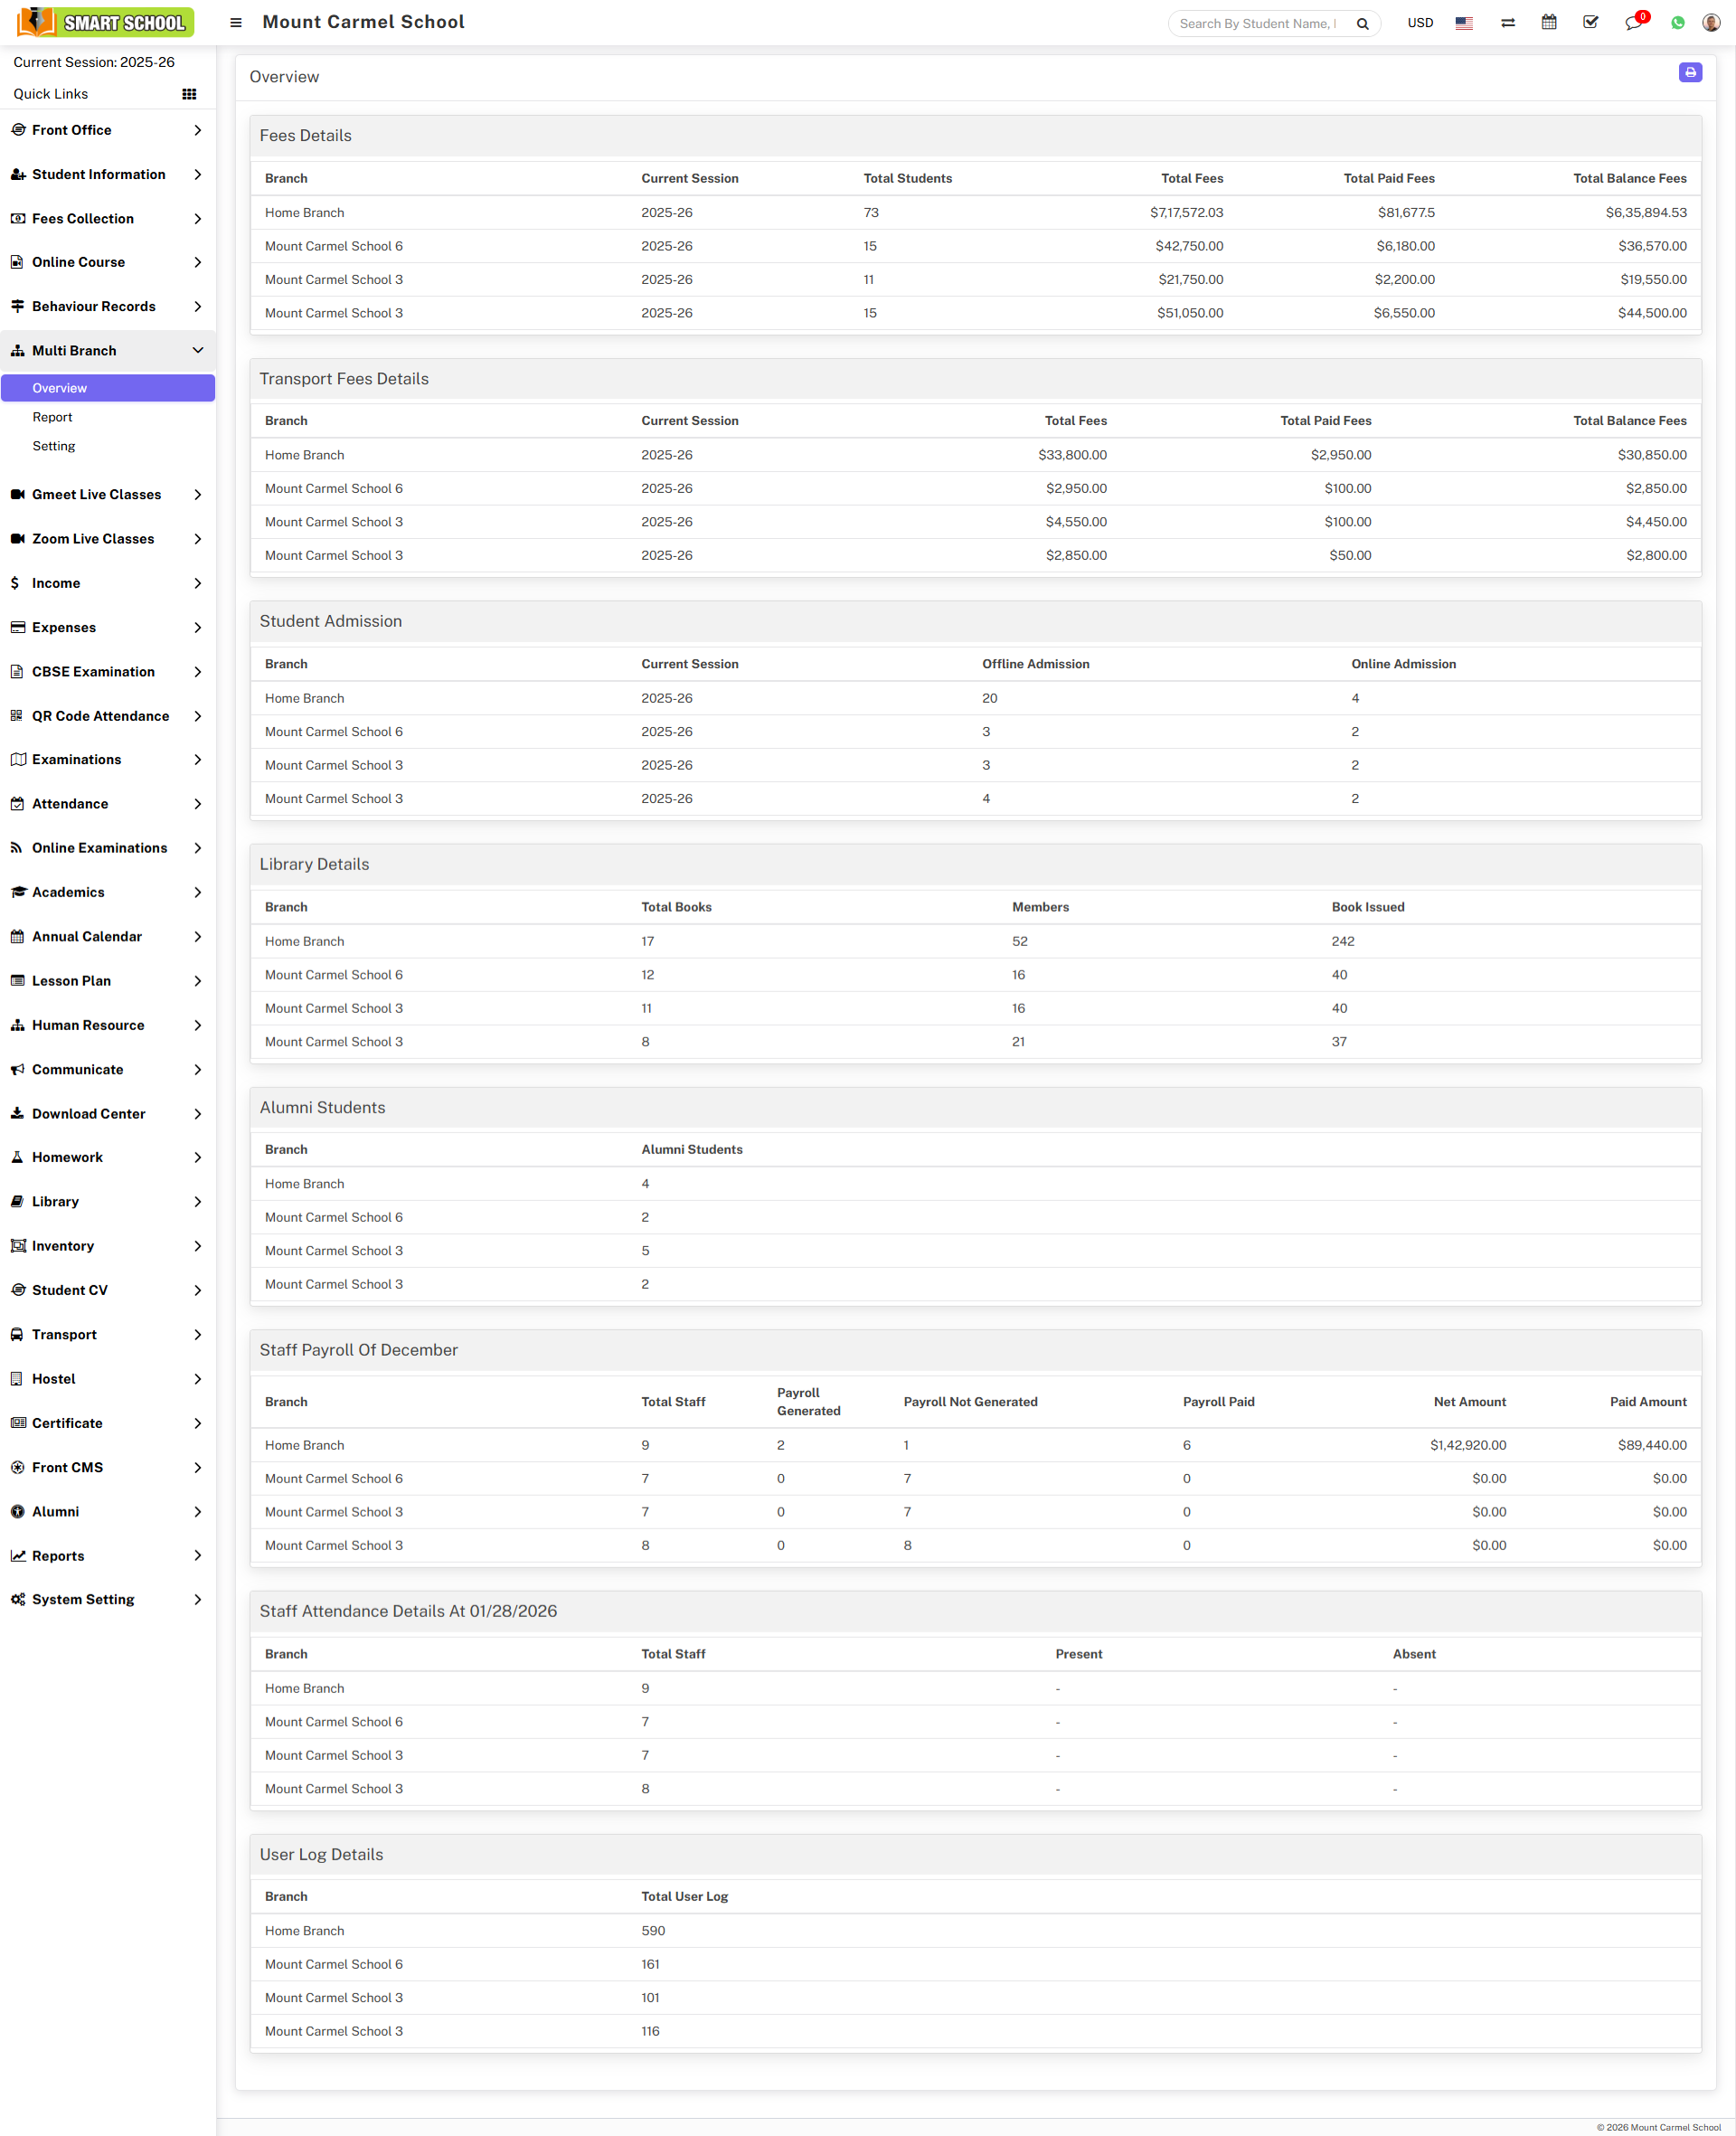Open the US flag language selector
The height and width of the screenshot is (2136, 1736).
(1463, 23)
